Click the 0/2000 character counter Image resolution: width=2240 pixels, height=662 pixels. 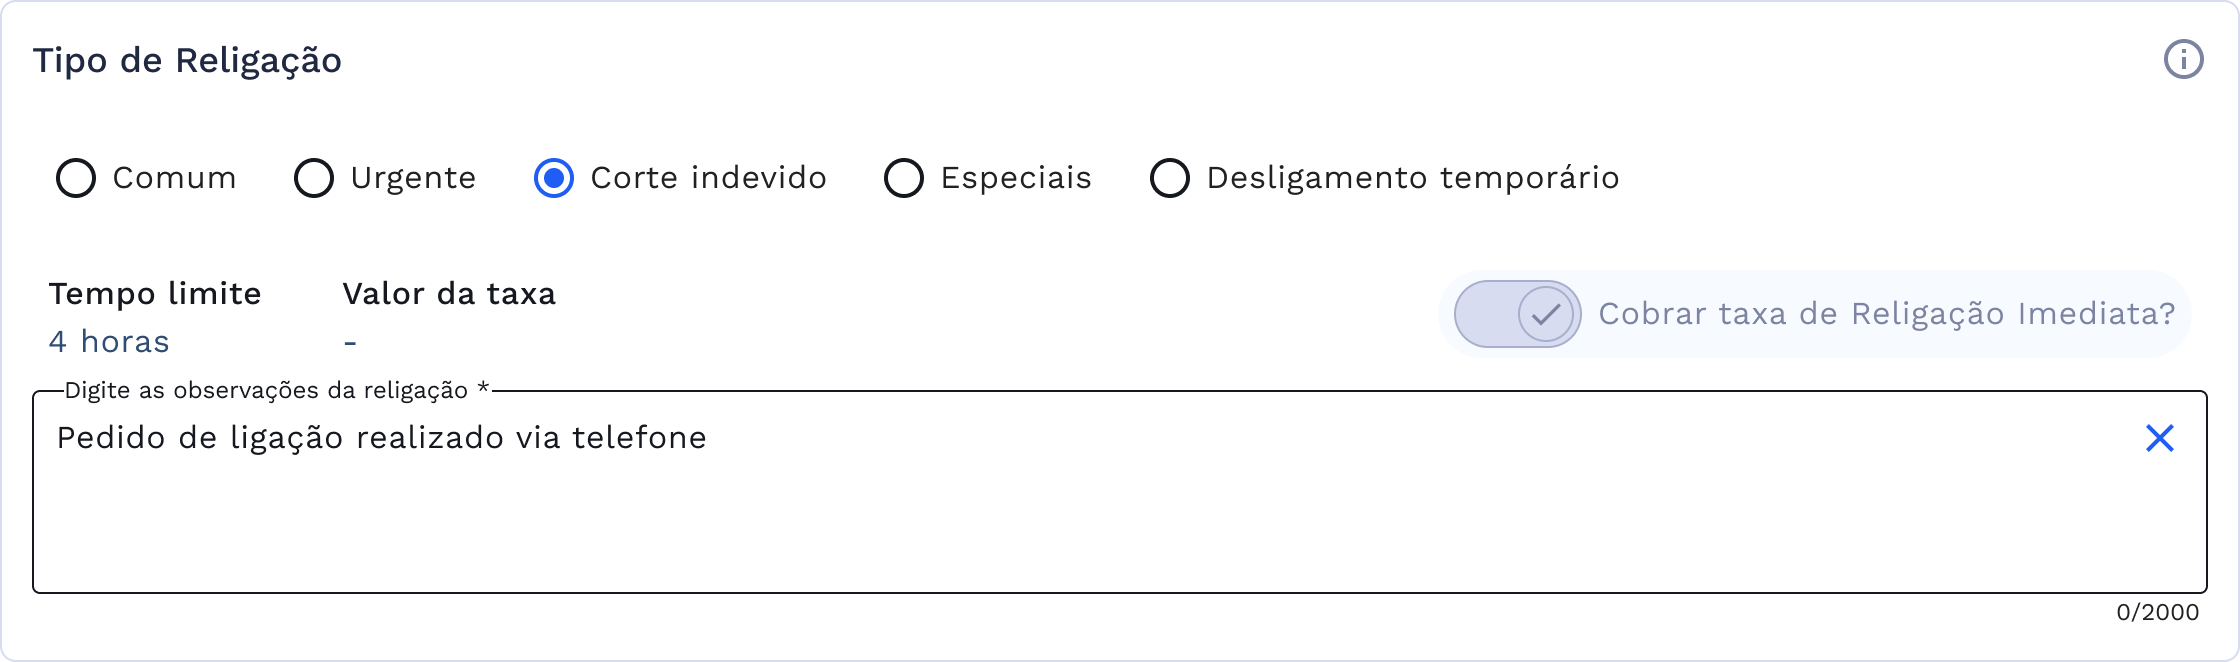(2156, 613)
